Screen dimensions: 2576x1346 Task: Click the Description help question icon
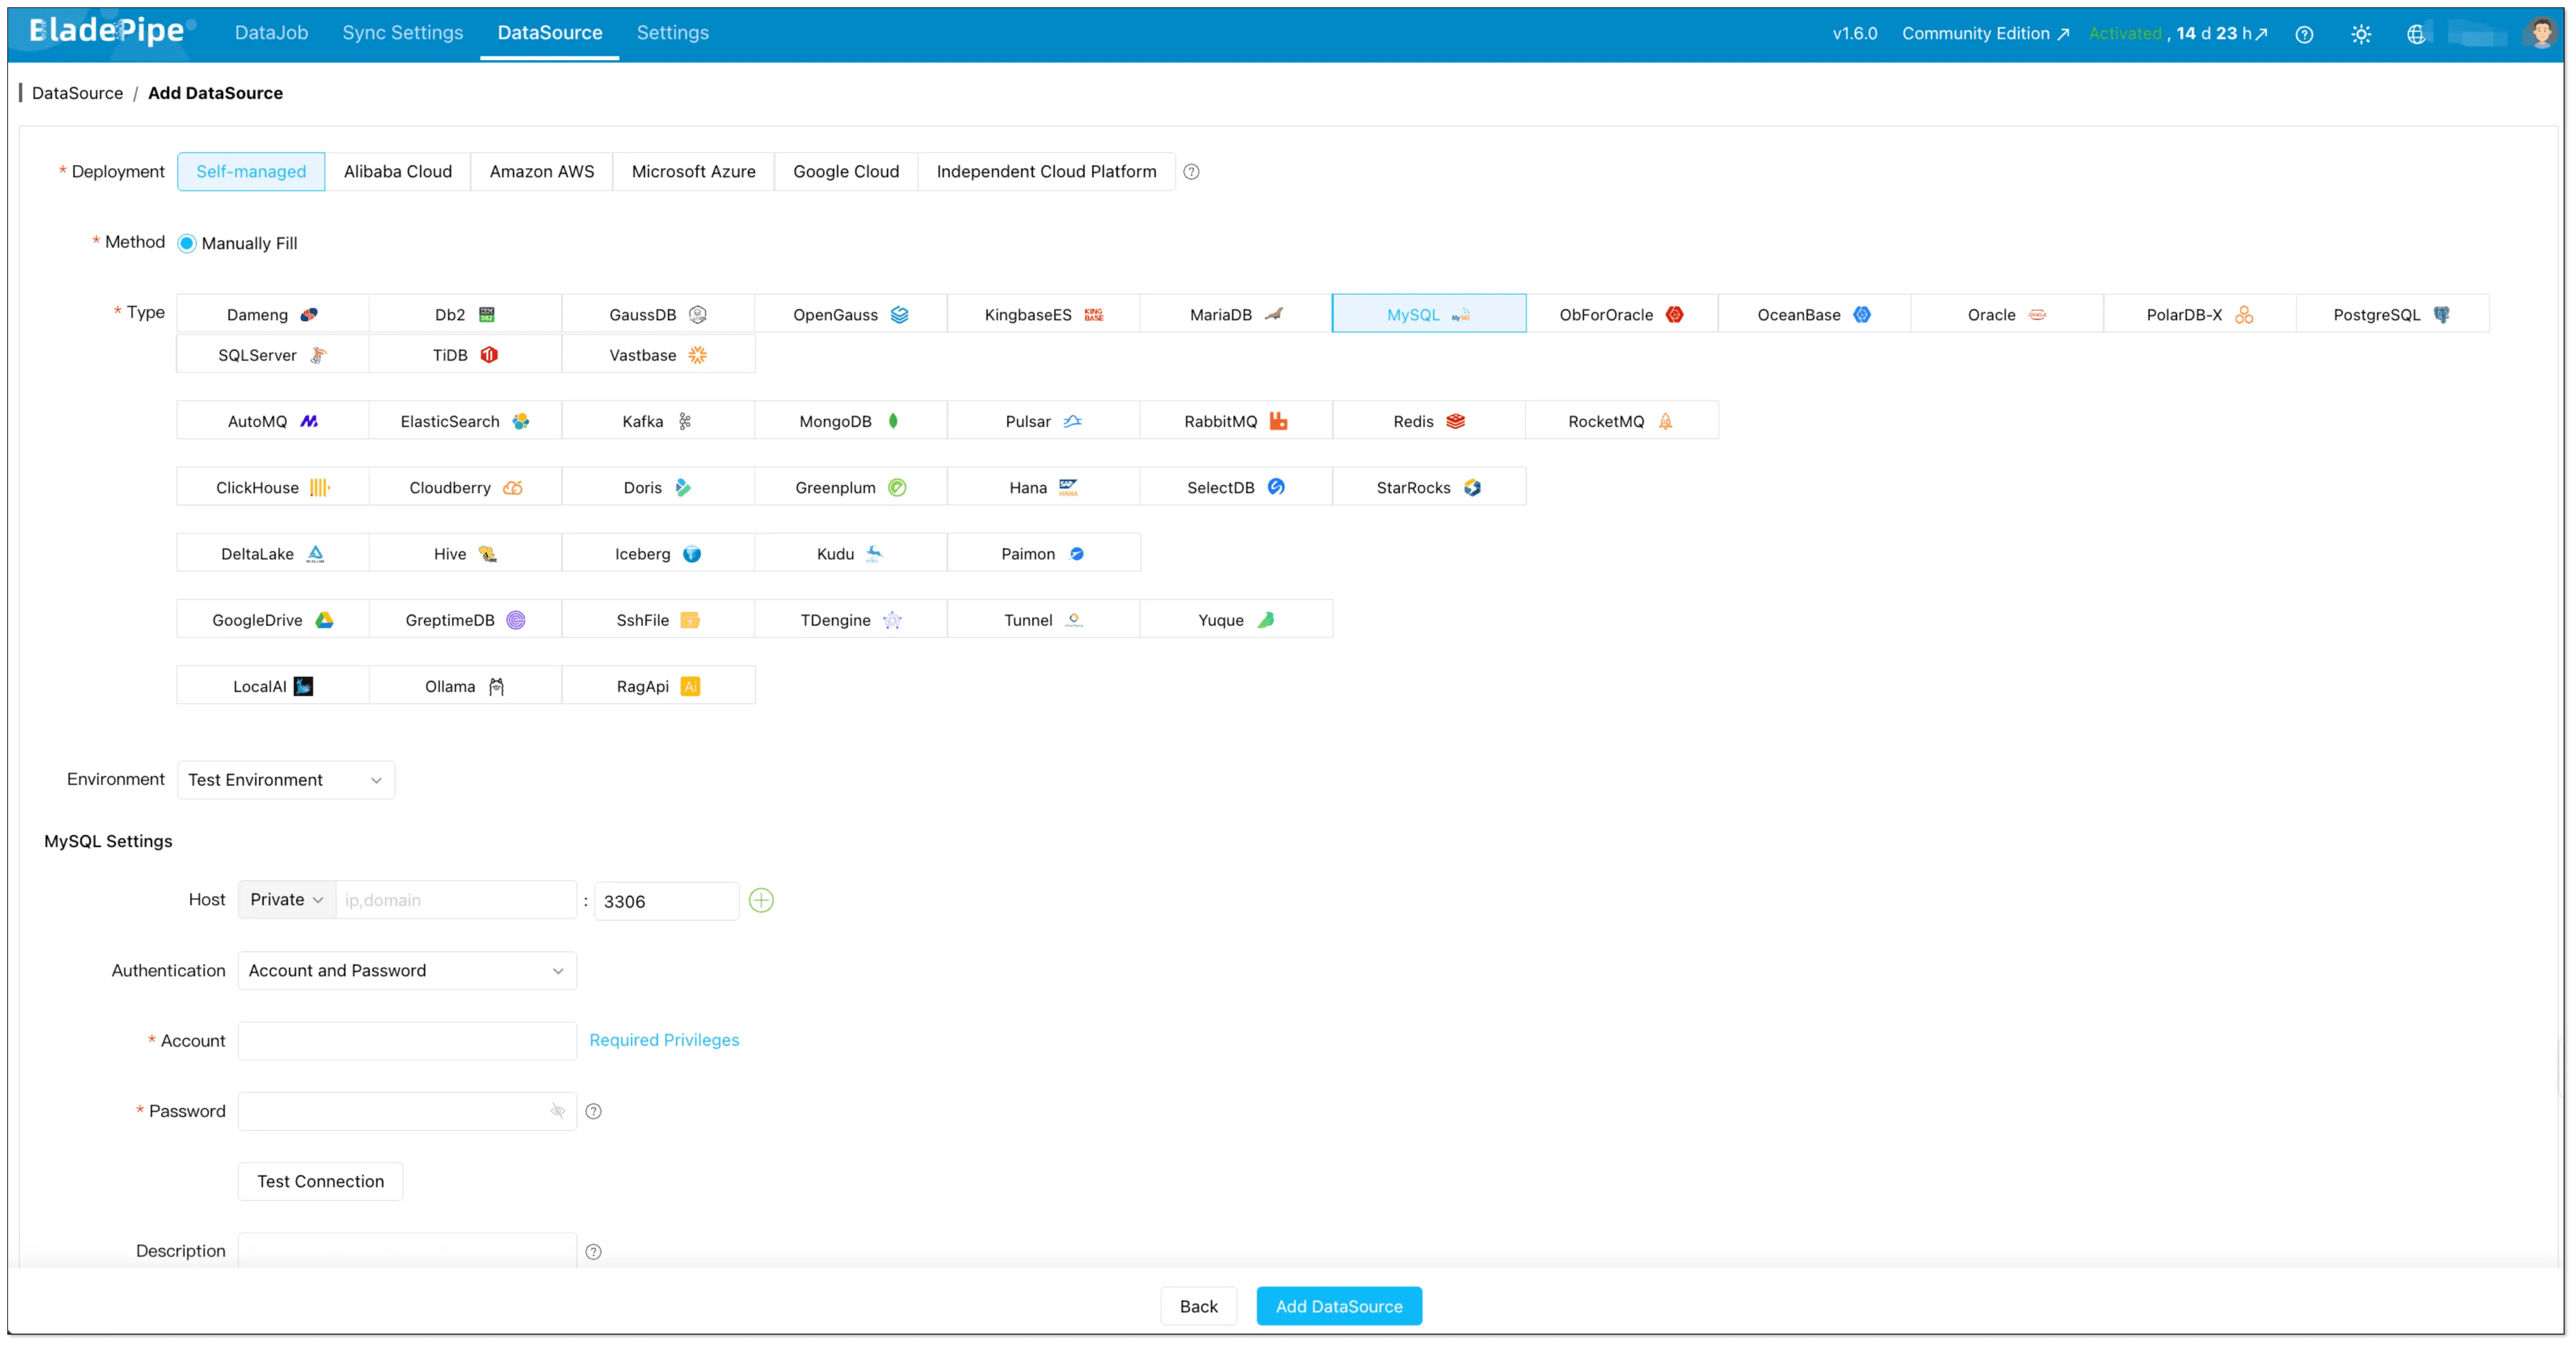tap(593, 1251)
